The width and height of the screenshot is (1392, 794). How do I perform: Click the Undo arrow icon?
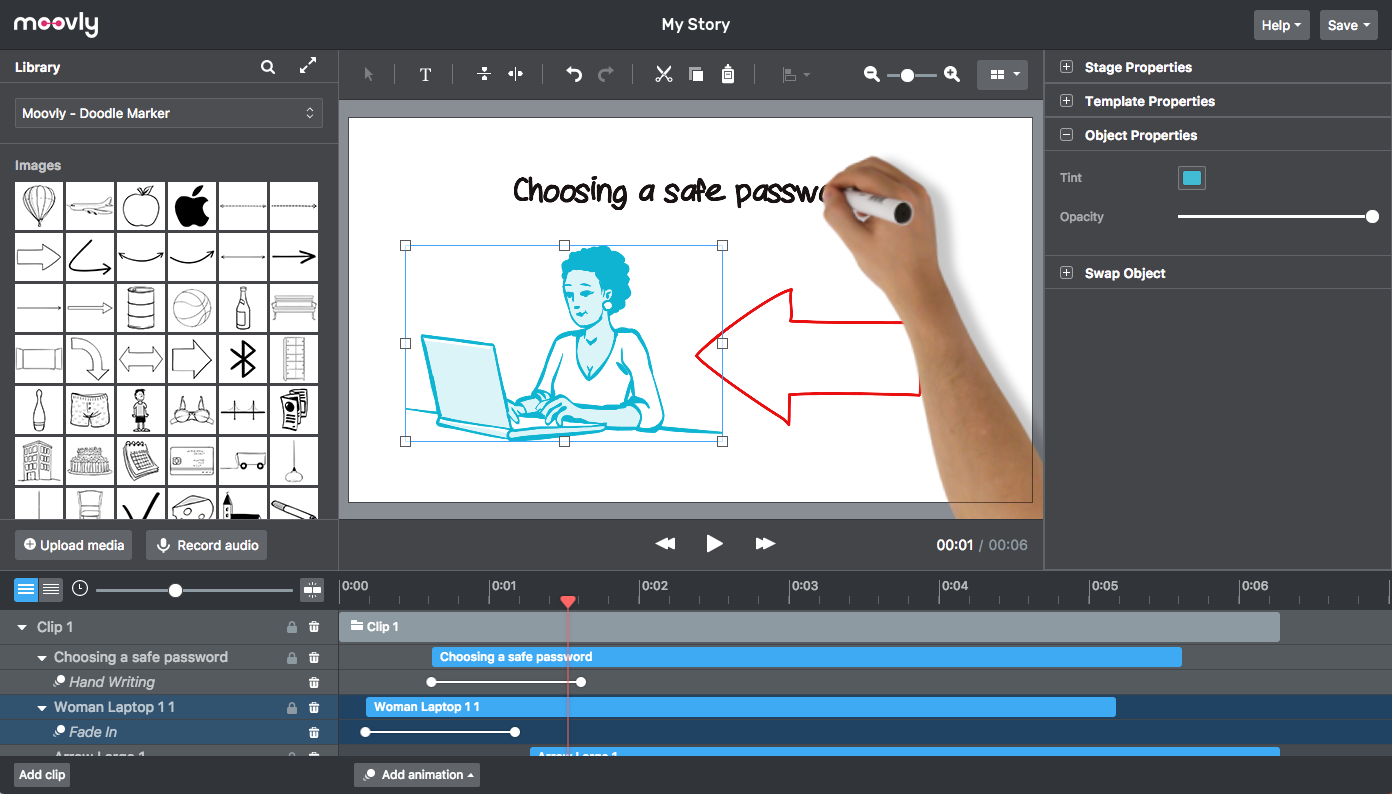(x=574, y=74)
